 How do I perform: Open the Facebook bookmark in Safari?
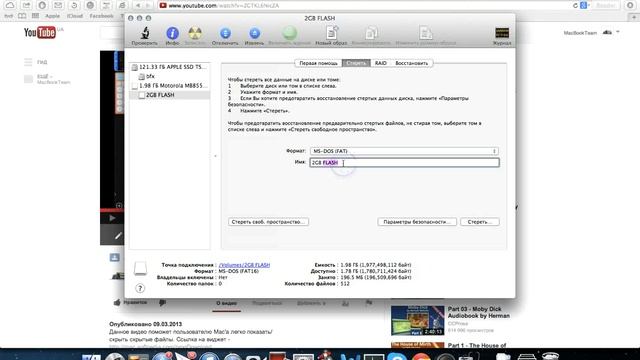pyautogui.click(x=102, y=16)
